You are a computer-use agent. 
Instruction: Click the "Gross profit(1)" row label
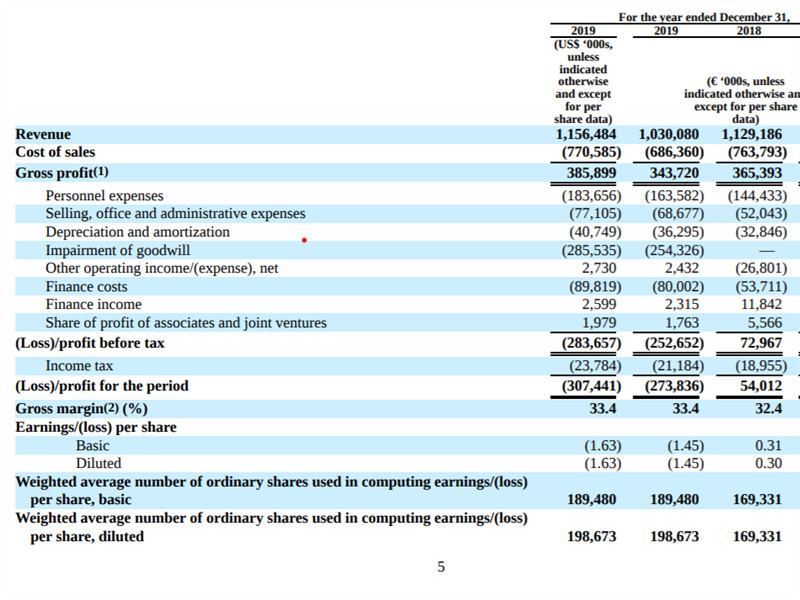tap(62, 172)
